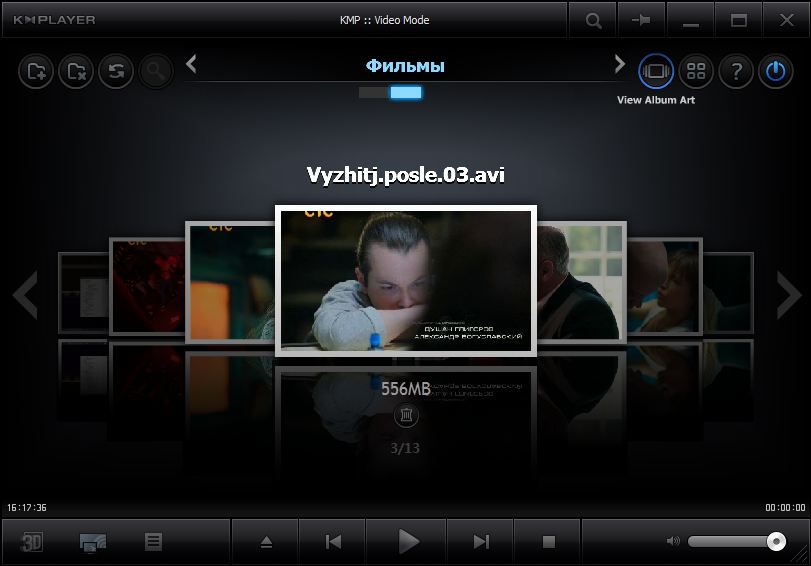
Task: Stop playback
Action: (548, 542)
